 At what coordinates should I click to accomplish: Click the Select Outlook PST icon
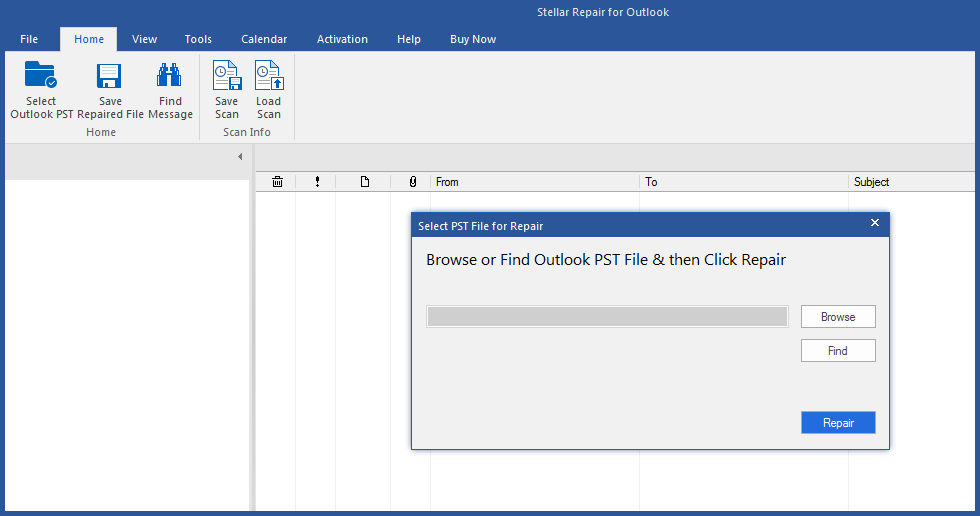[41, 75]
